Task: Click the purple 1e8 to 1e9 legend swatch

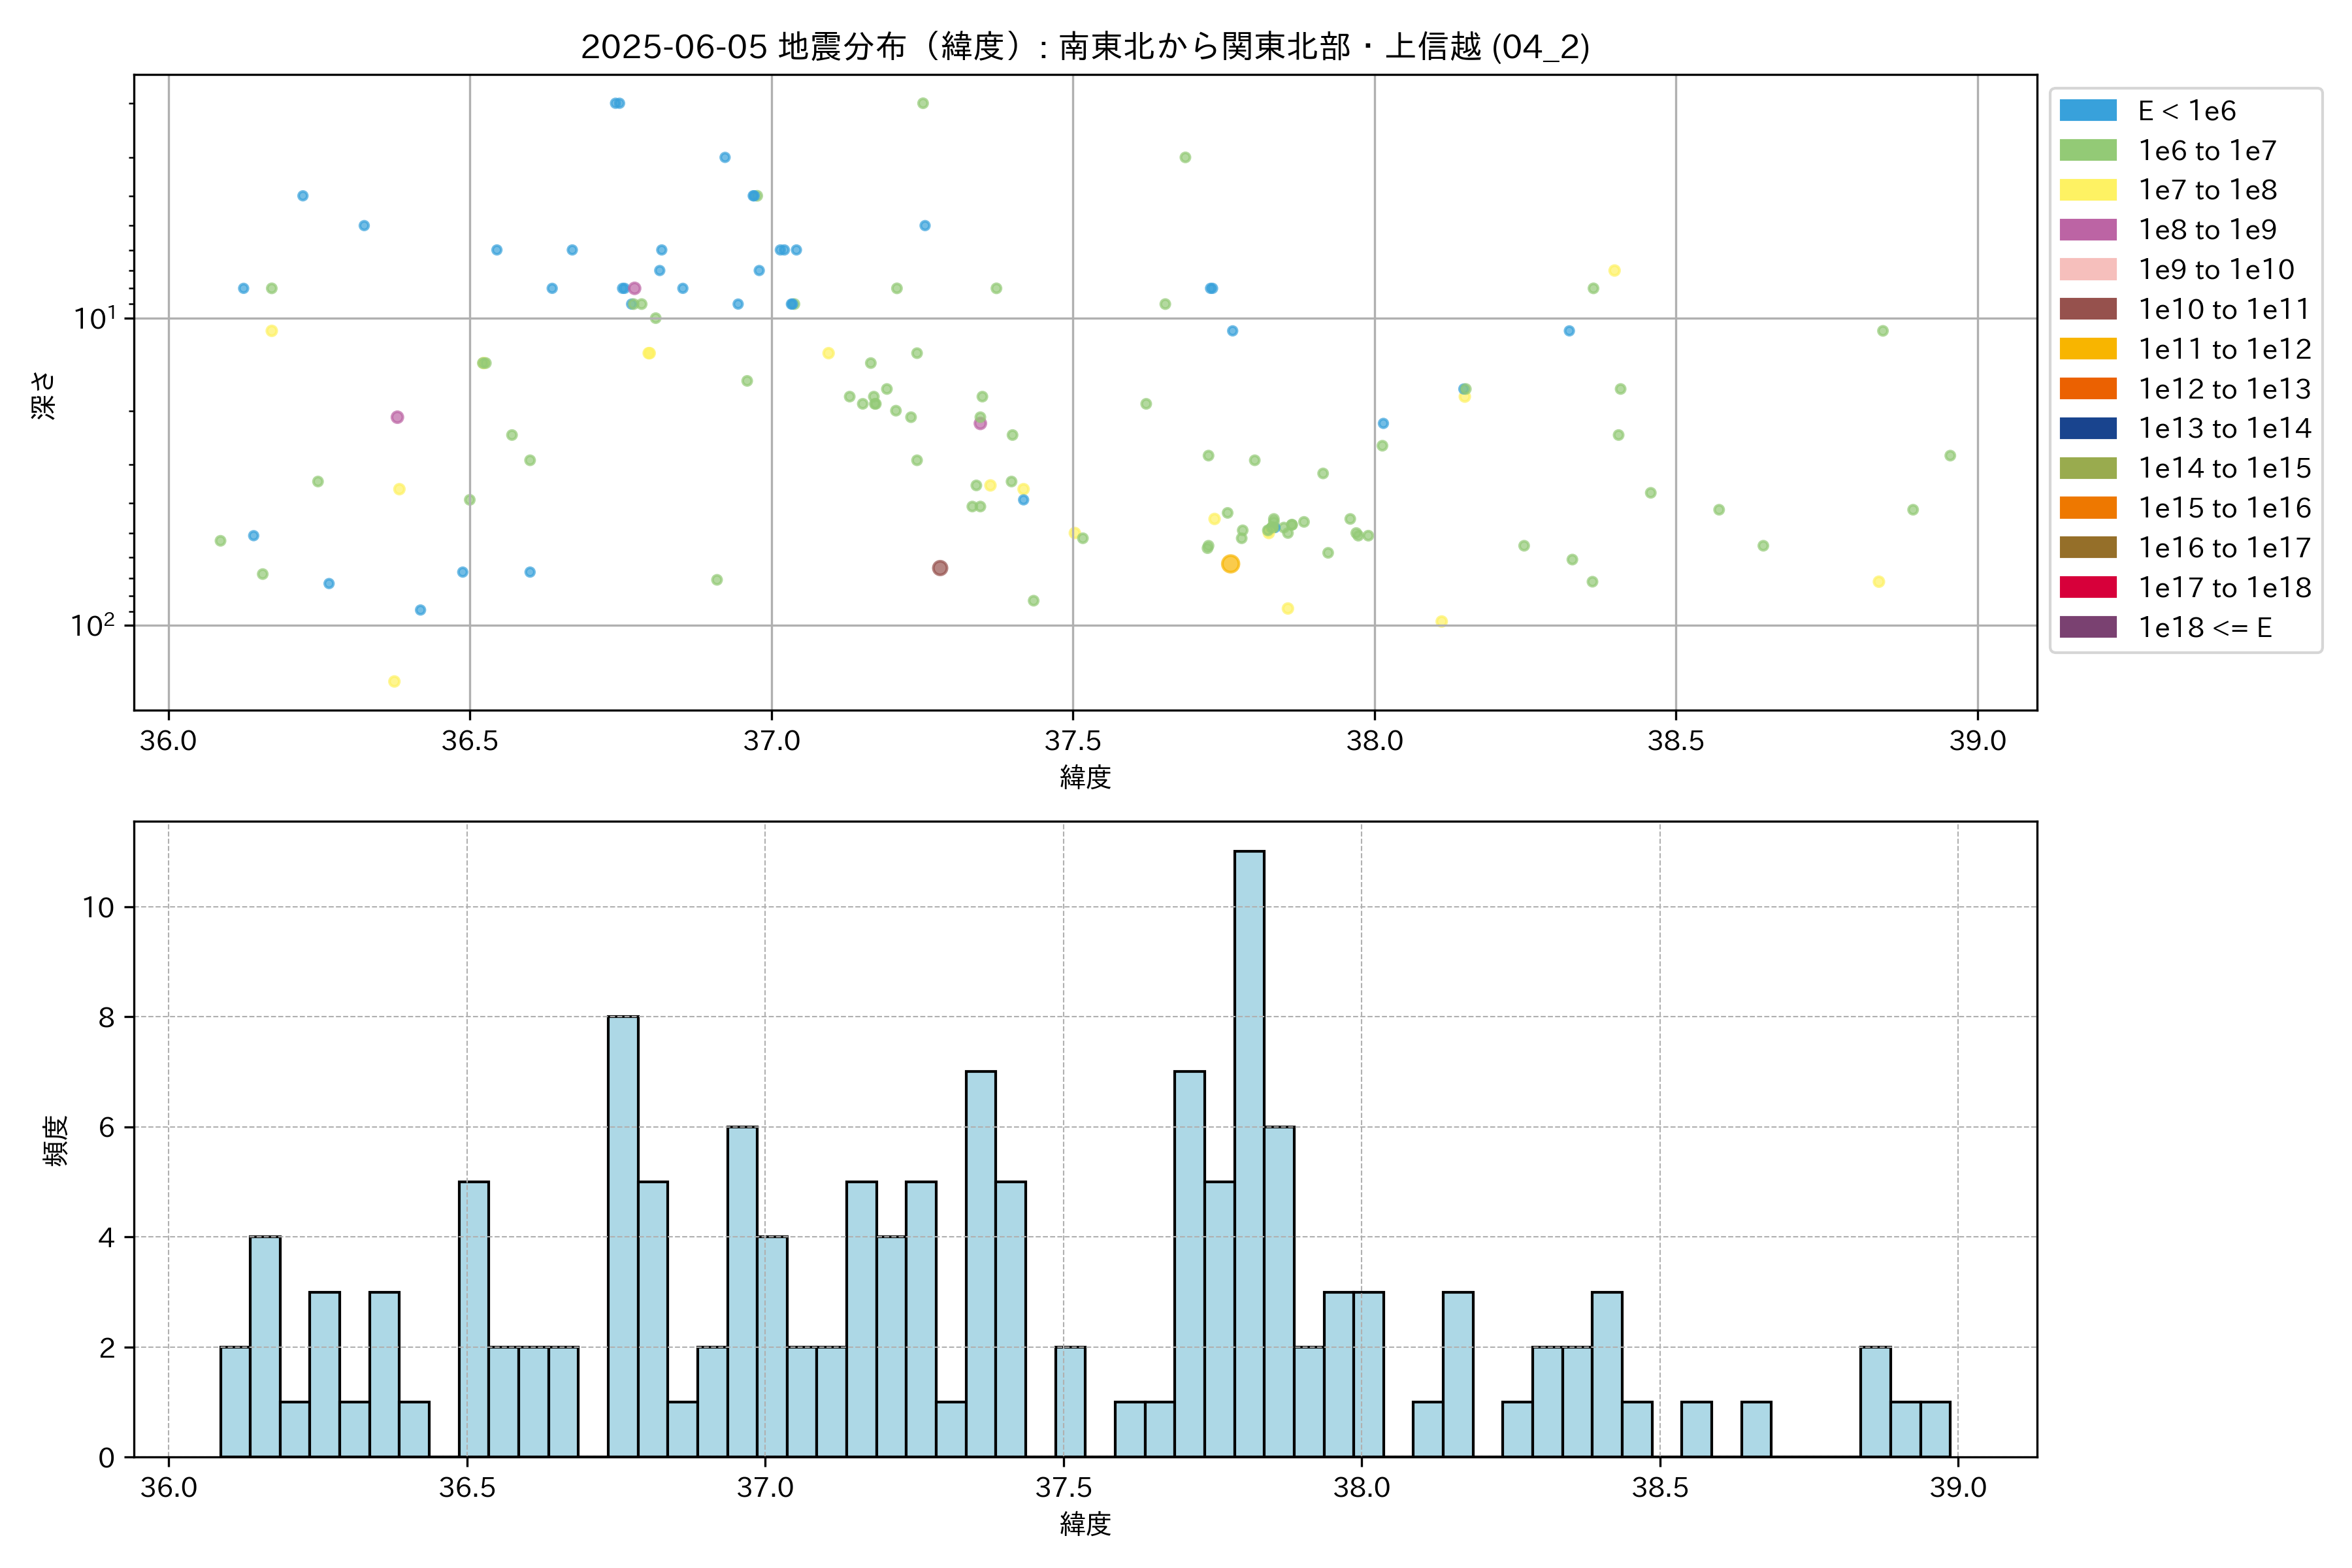Action: [x=2087, y=230]
